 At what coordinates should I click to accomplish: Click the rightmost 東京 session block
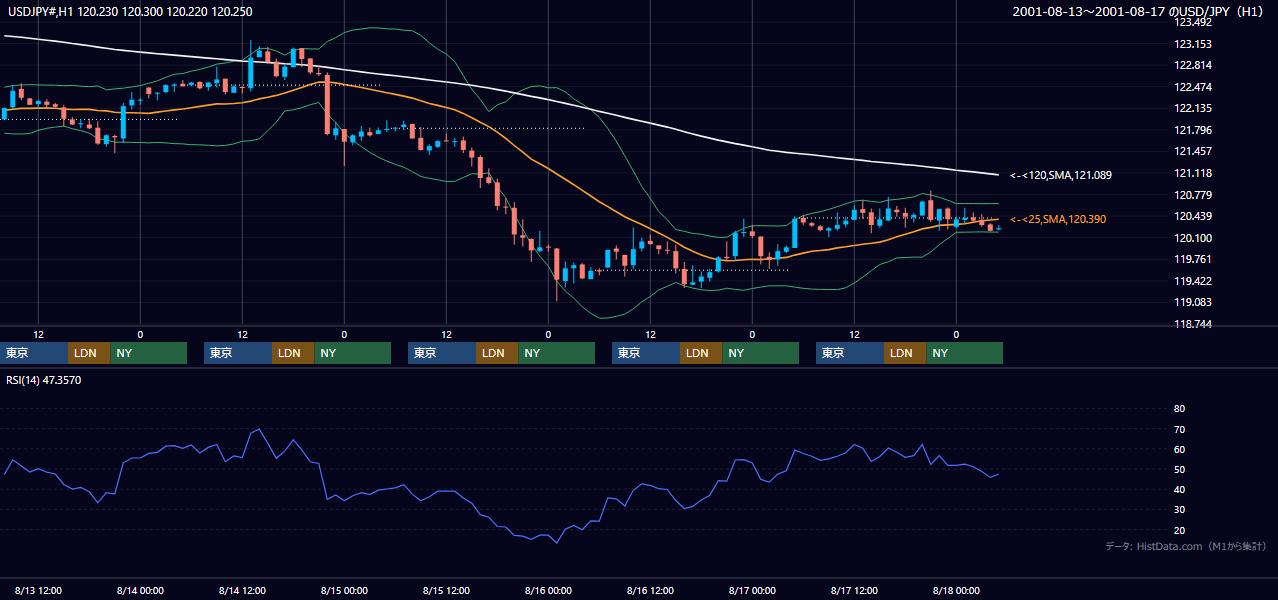click(850, 353)
